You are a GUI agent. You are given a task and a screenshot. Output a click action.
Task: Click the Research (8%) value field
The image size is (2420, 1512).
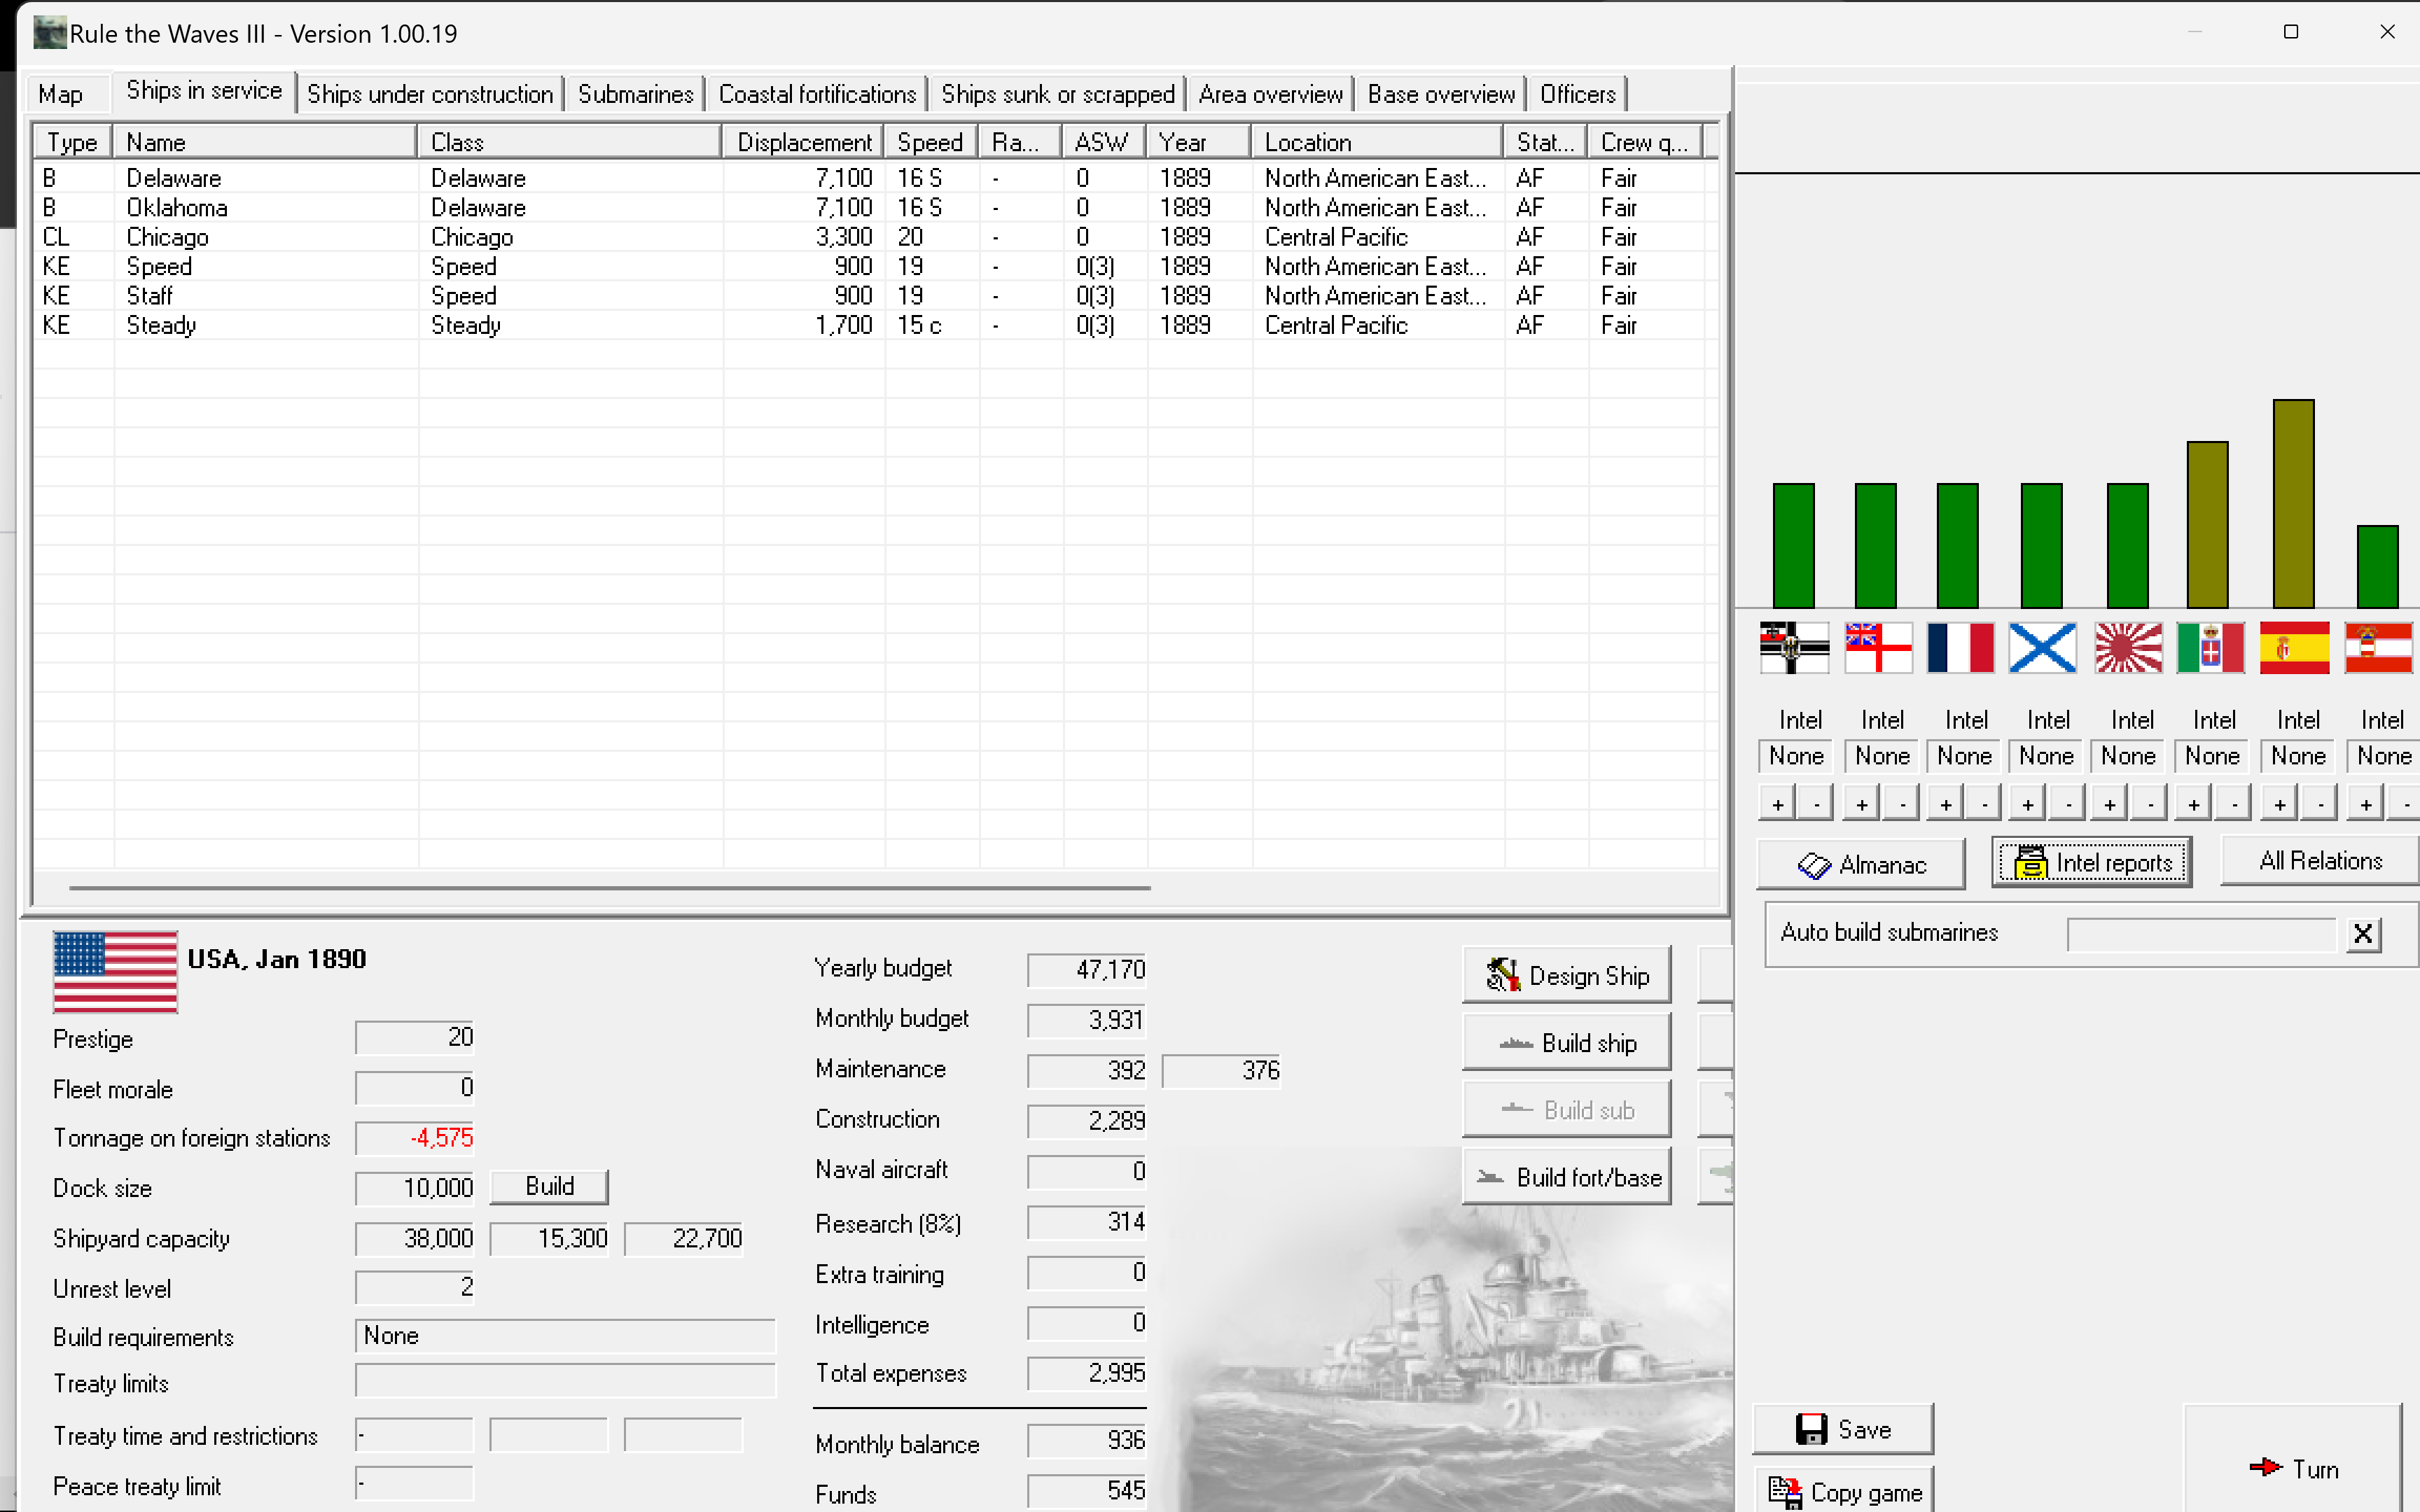[x=1087, y=1222]
